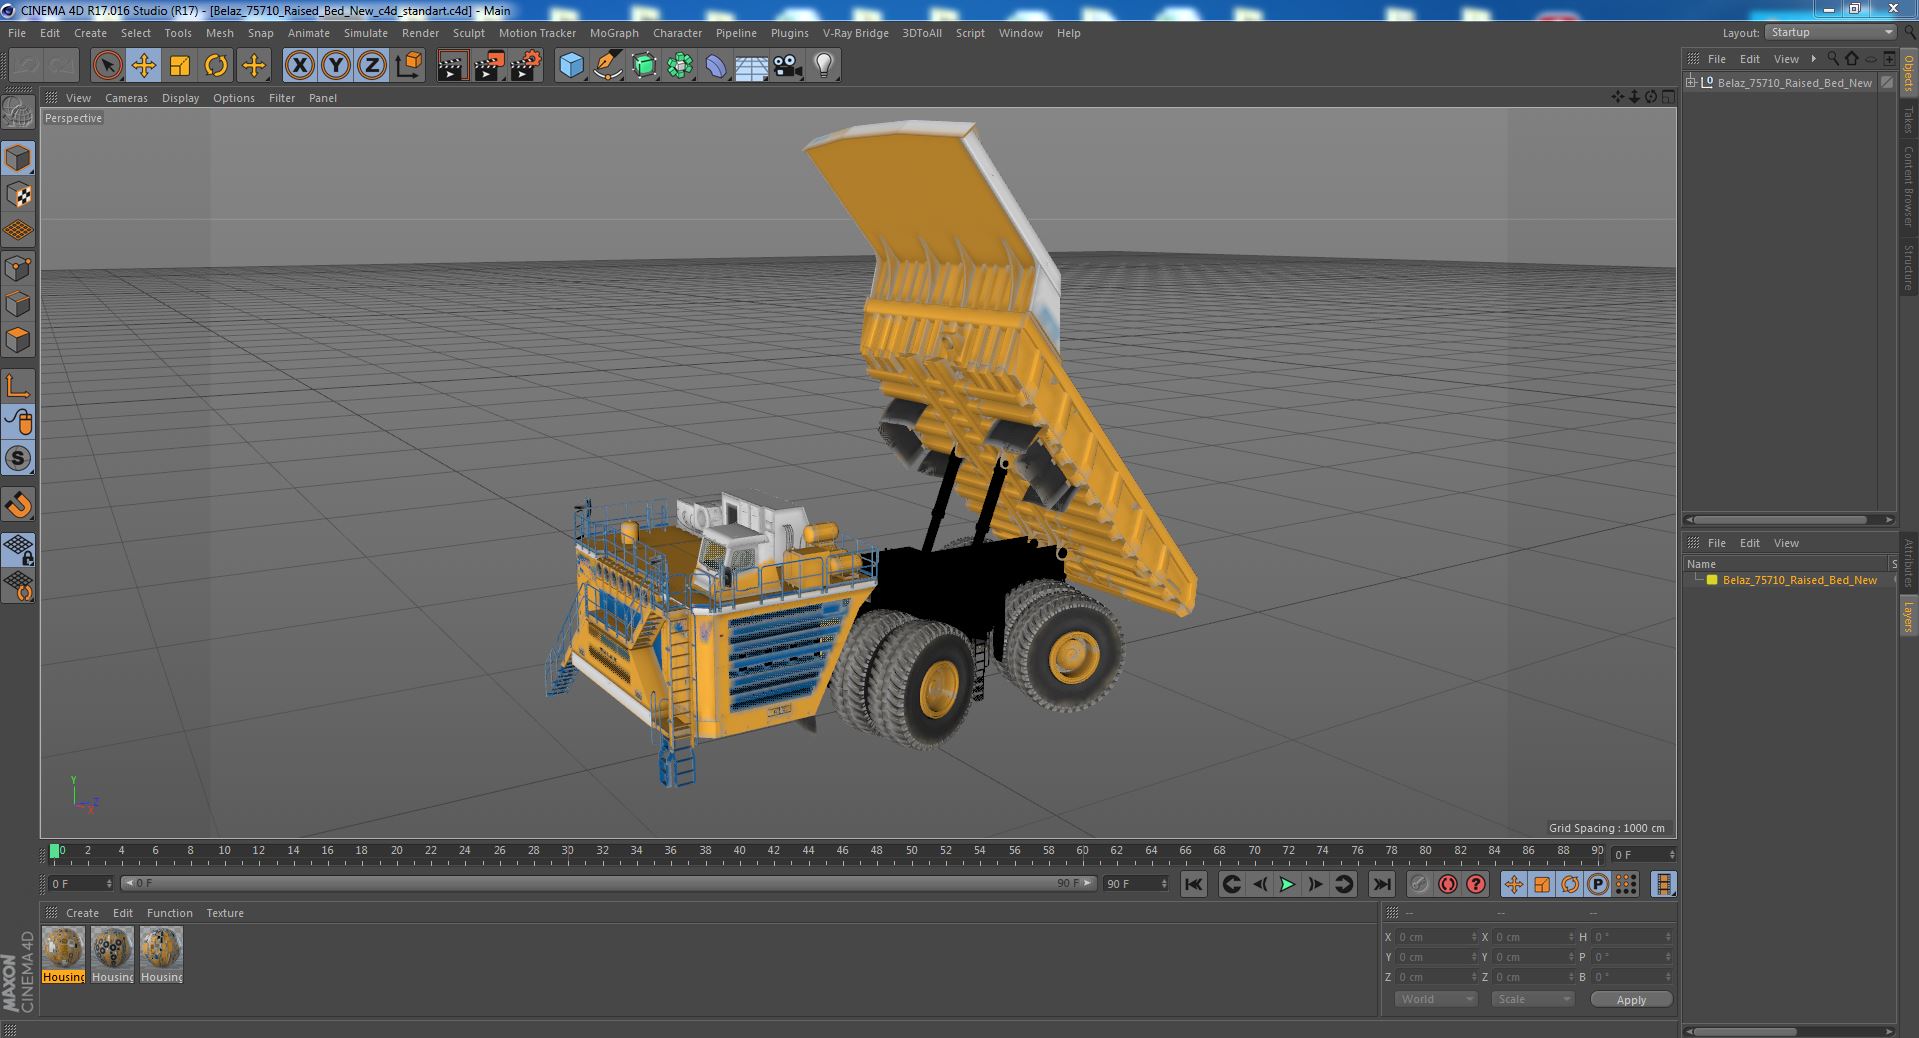1919x1038 pixels.
Task: Select the Scale tool
Action: (180, 66)
